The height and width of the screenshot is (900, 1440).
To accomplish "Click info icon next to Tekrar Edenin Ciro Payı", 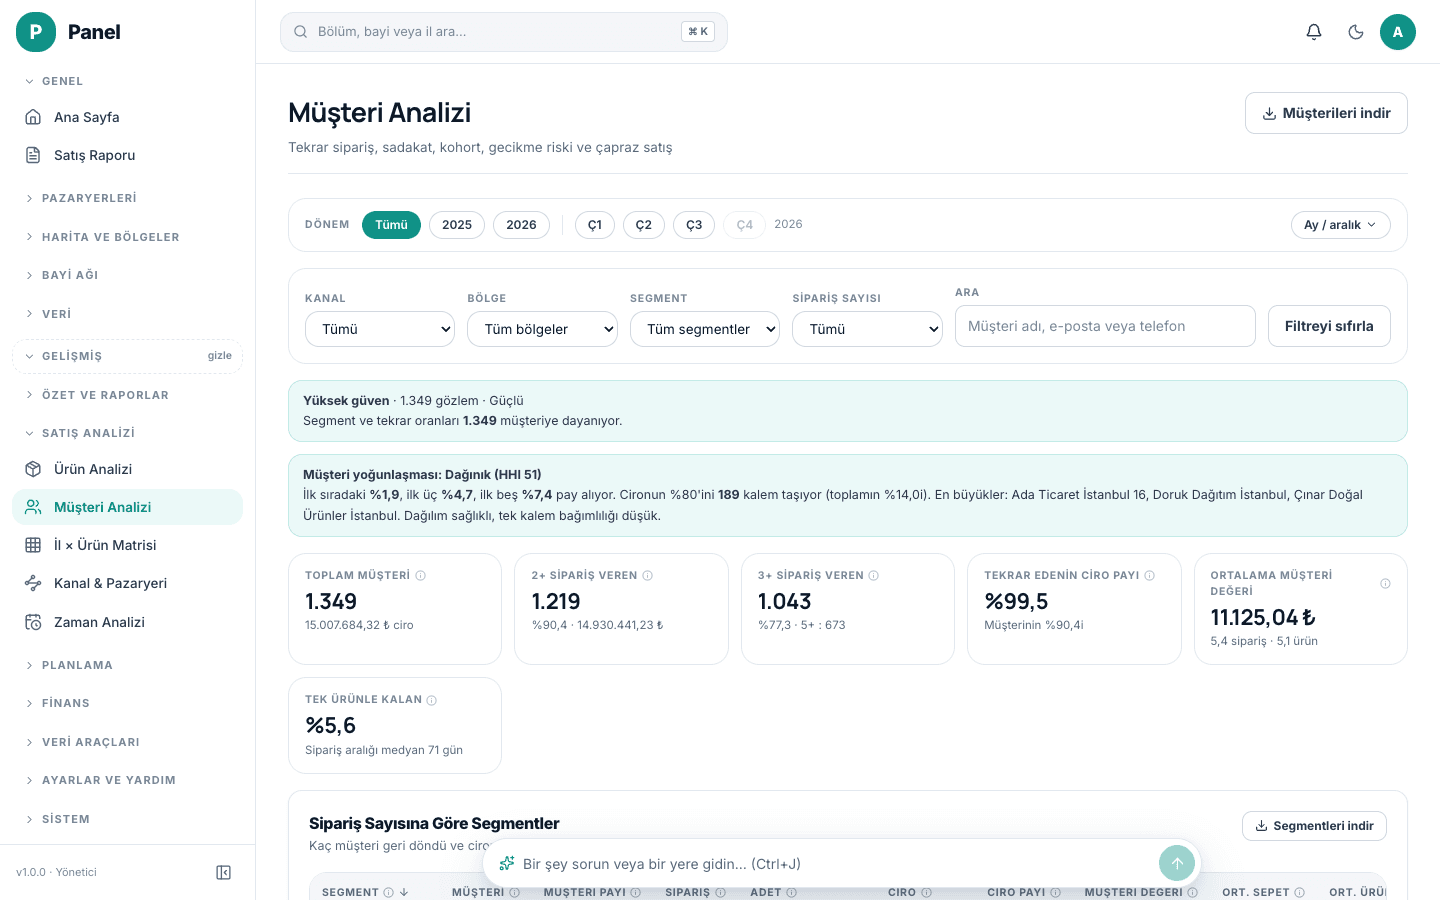I will [1150, 575].
